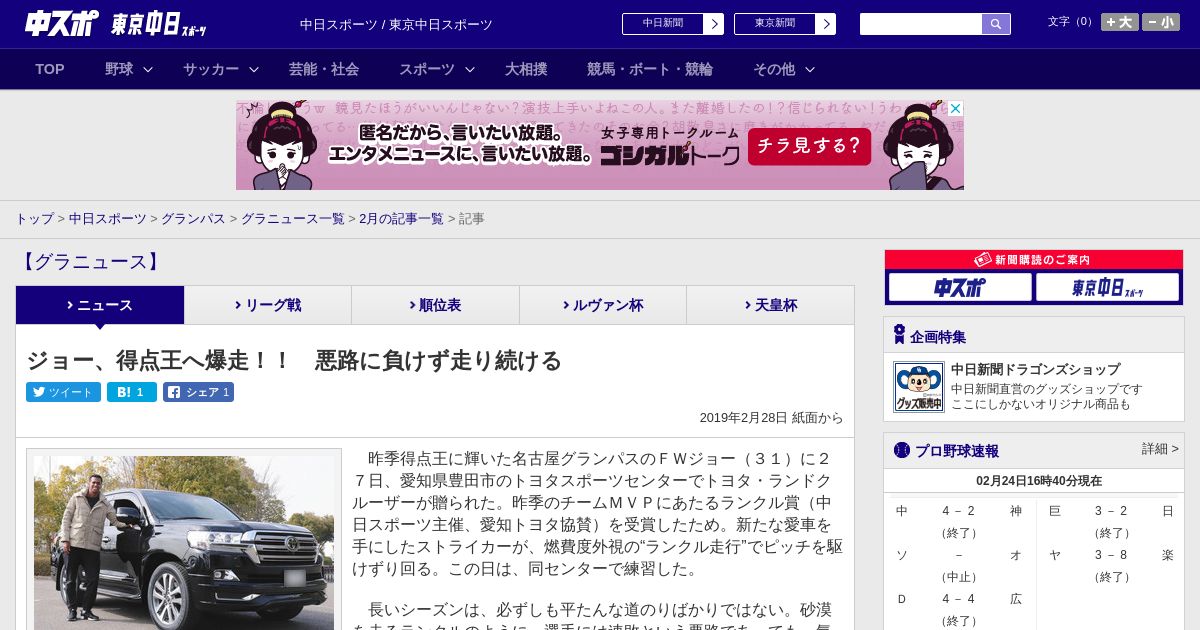Screen dimensions: 1200x630
Task: Focus the header search input field
Action: [x=921, y=24]
